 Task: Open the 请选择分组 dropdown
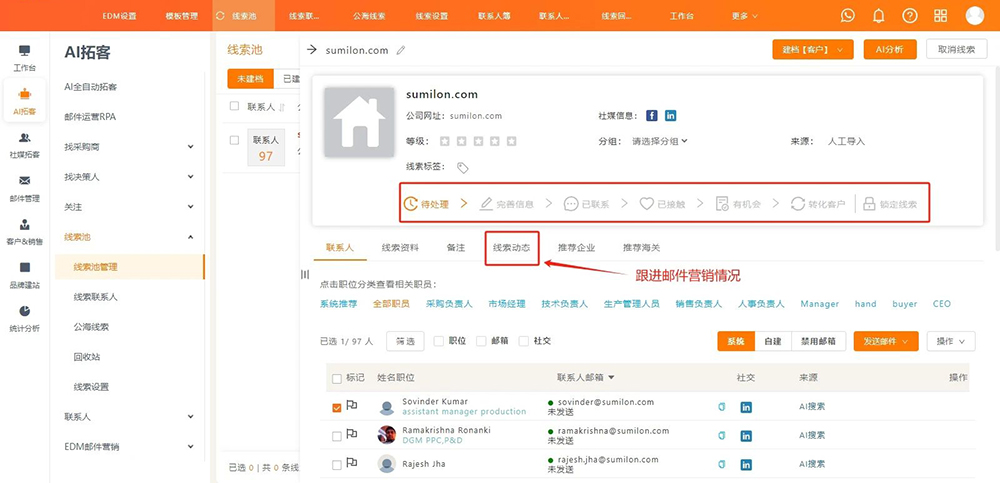659,141
